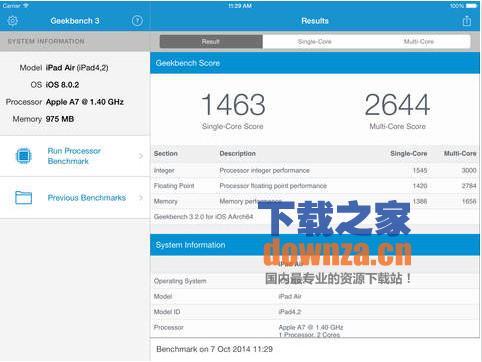Click Floating Point multi-core value 2784
Viewport: 482px width, 362px height.
[469, 186]
